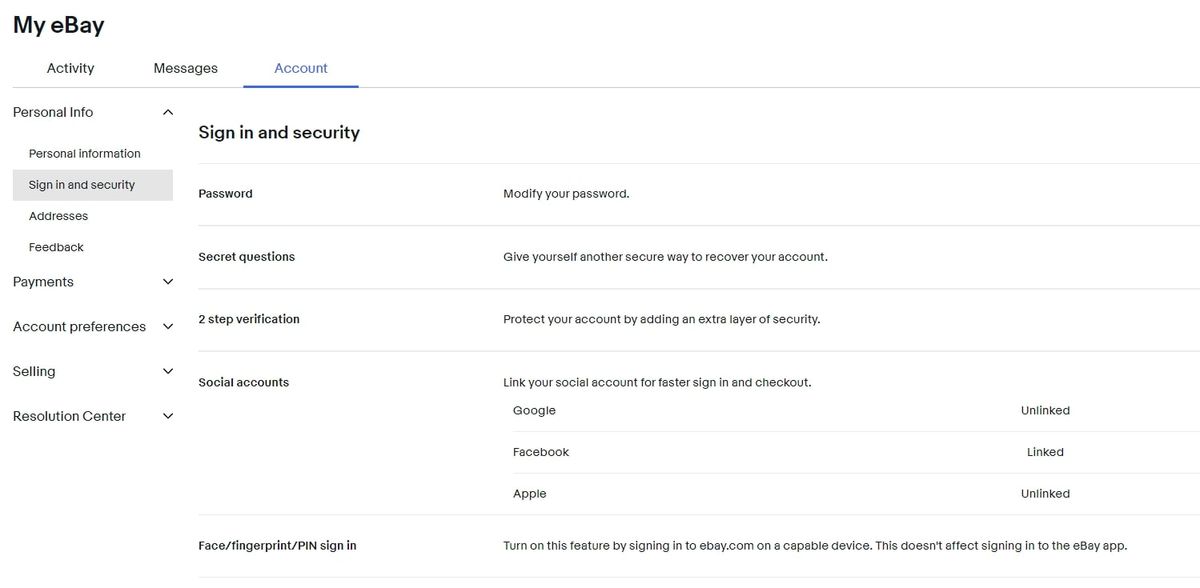The image size is (1200, 588).
Task: Link your Apple account
Action: [x=1045, y=493]
